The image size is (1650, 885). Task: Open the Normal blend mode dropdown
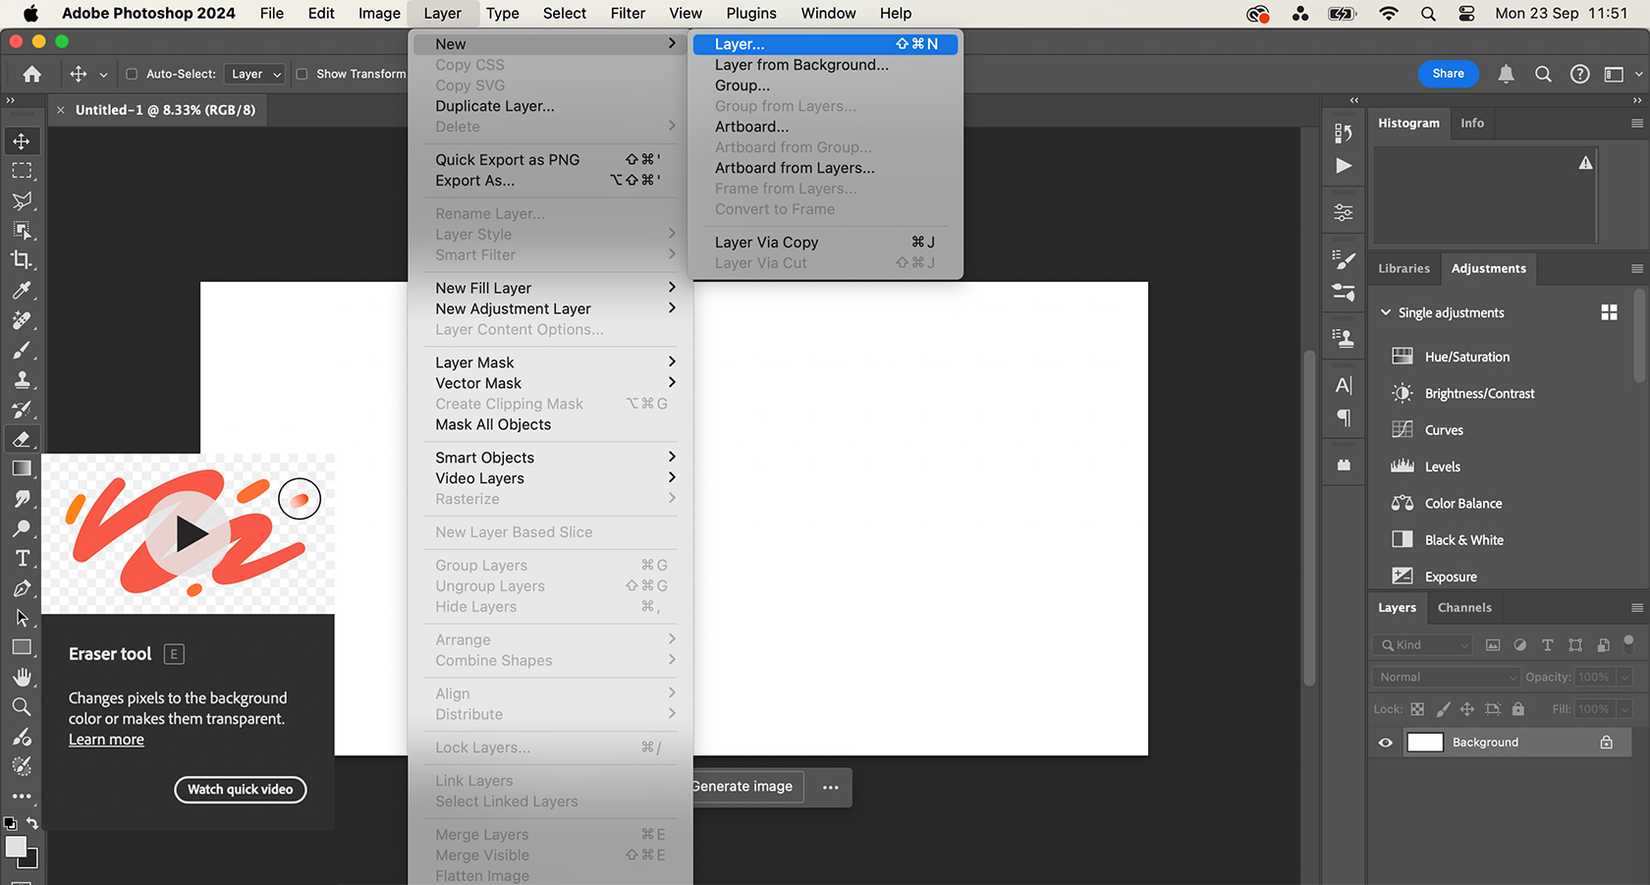pyautogui.click(x=1445, y=677)
